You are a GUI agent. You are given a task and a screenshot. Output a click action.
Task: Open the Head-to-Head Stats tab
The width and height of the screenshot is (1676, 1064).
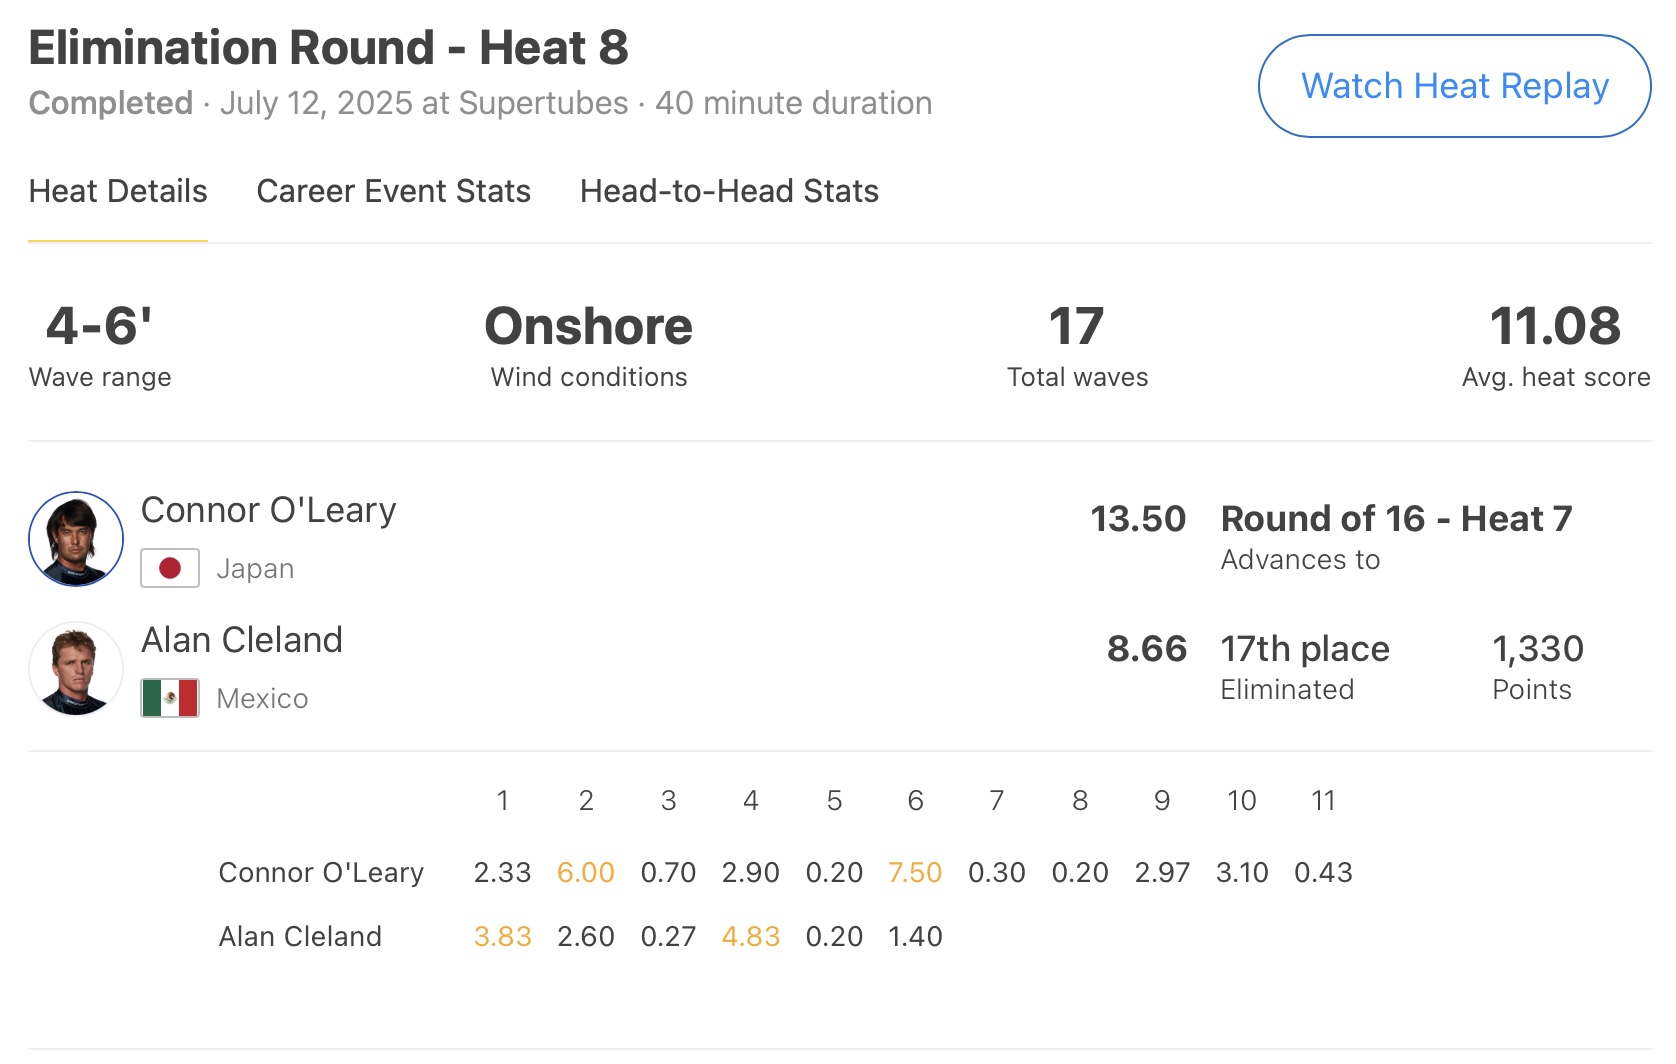pos(729,191)
